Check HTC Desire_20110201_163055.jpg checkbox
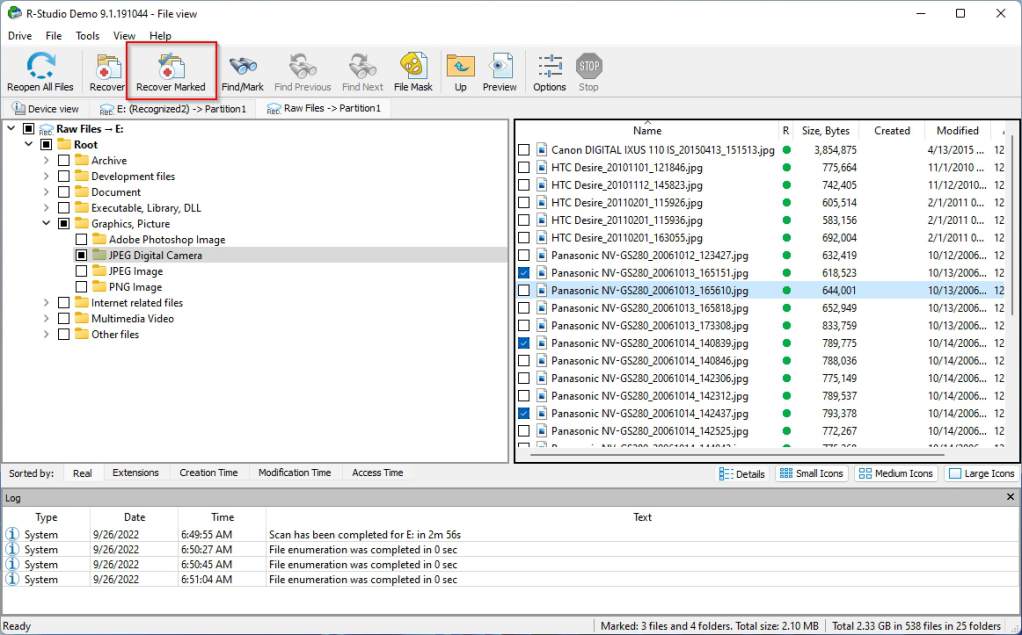The width and height of the screenshot is (1022, 635). [x=523, y=237]
